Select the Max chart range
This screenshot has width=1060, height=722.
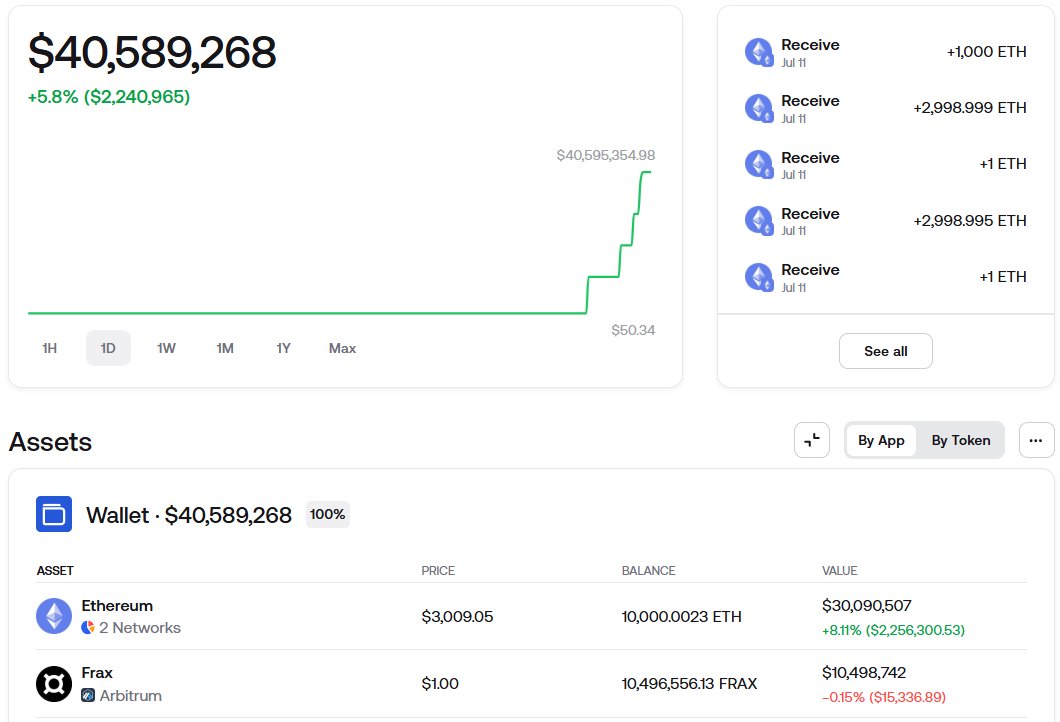pos(342,348)
